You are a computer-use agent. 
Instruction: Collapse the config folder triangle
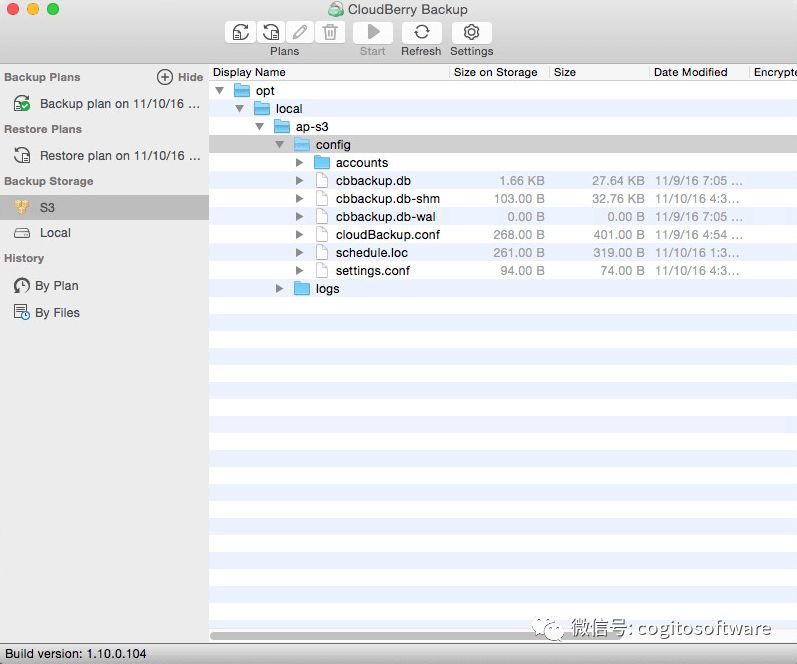(x=280, y=144)
